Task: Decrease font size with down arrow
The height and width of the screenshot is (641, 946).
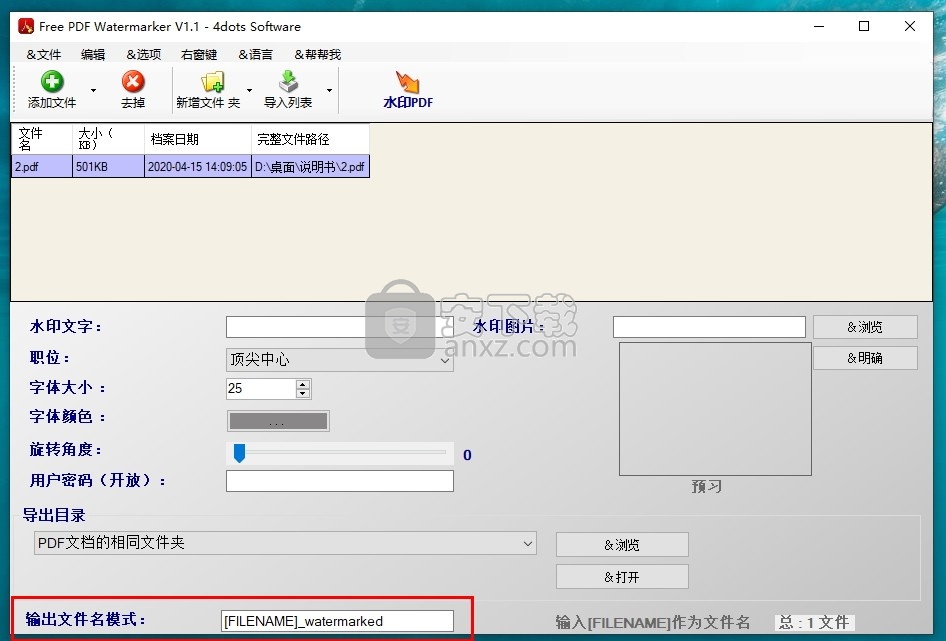Action: click(303, 394)
